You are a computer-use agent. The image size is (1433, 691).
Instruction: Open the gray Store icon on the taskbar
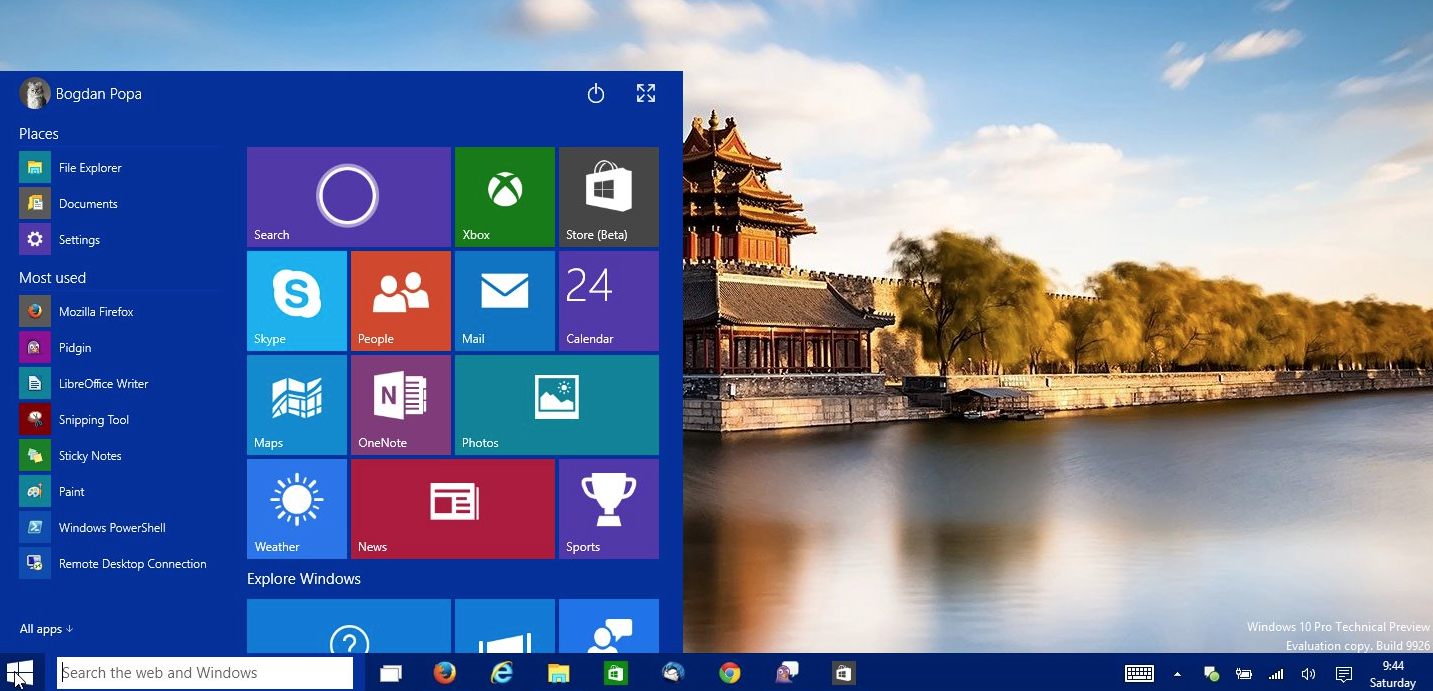[844, 673]
